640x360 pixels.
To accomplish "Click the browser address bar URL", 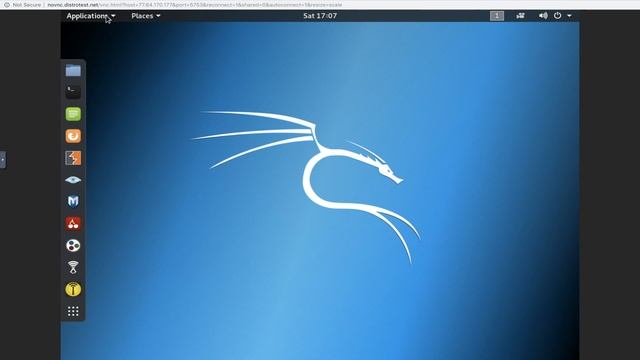I will click(x=195, y=5).
